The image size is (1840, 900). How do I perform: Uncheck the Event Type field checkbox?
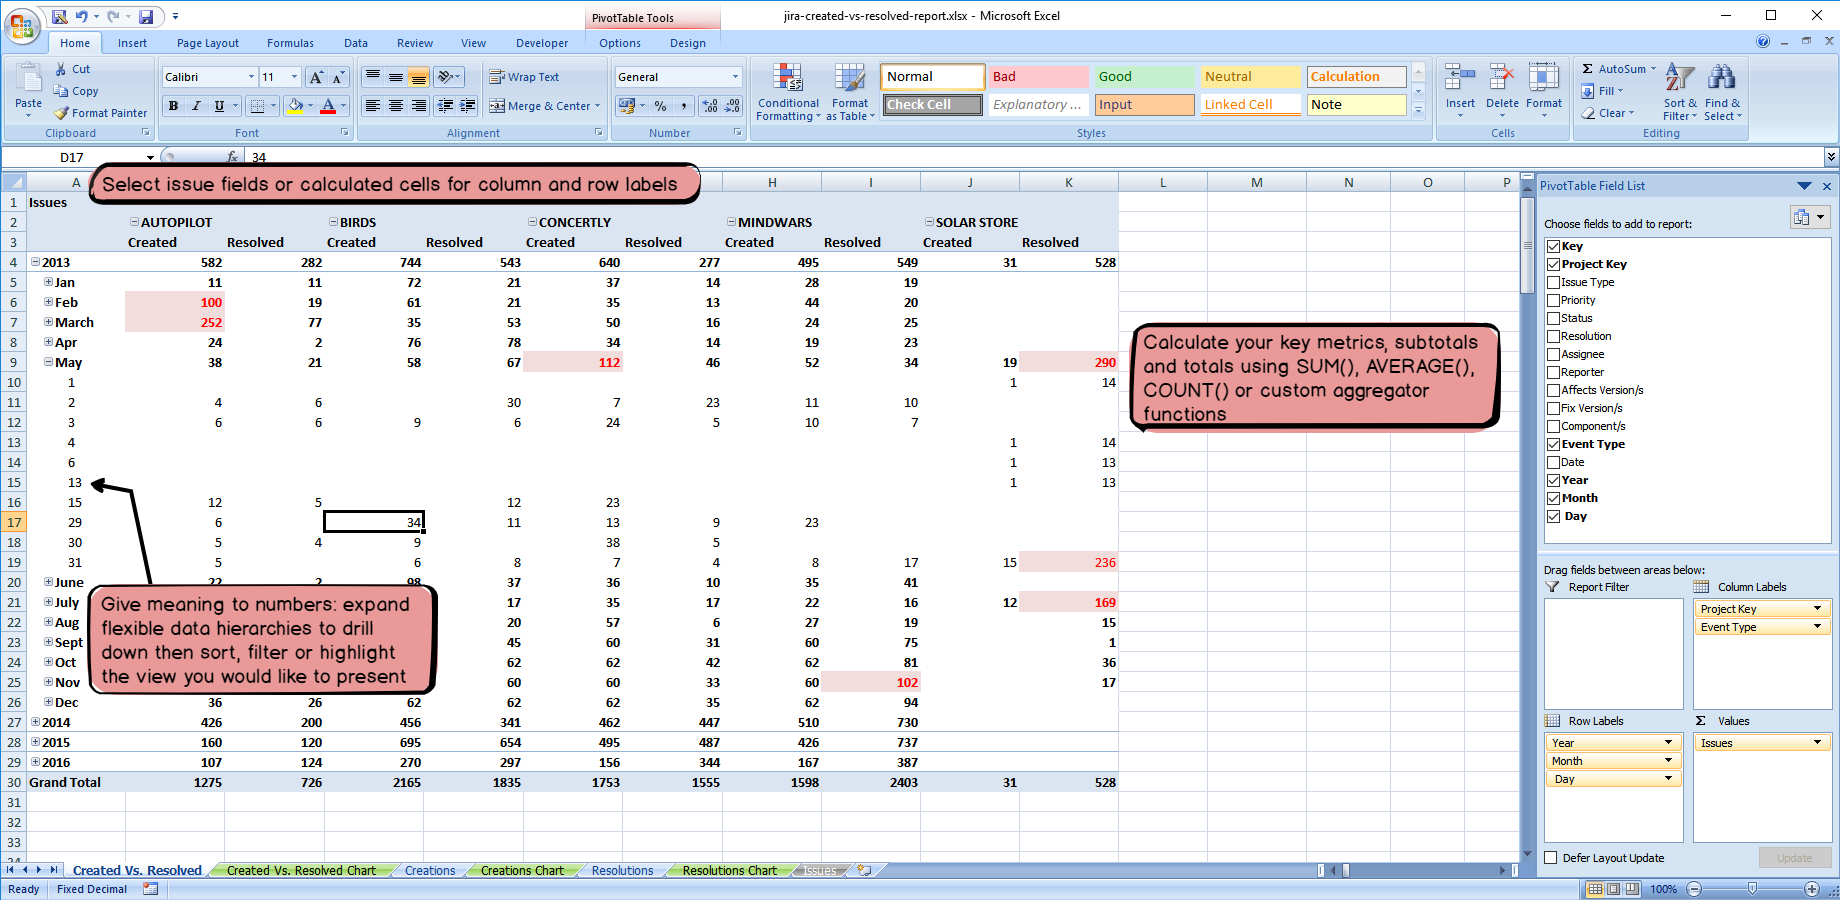[x=1553, y=444]
